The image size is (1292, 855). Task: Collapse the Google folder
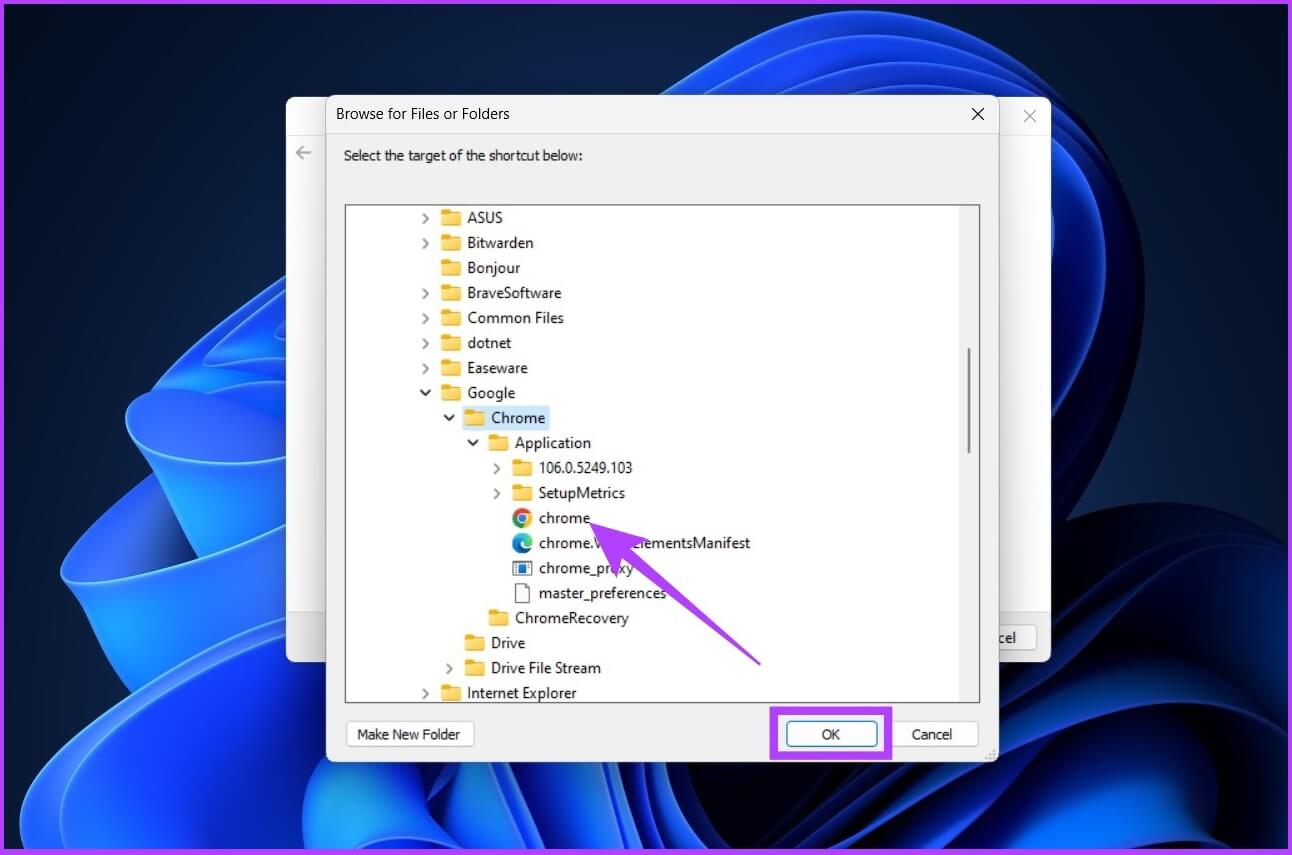[425, 392]
